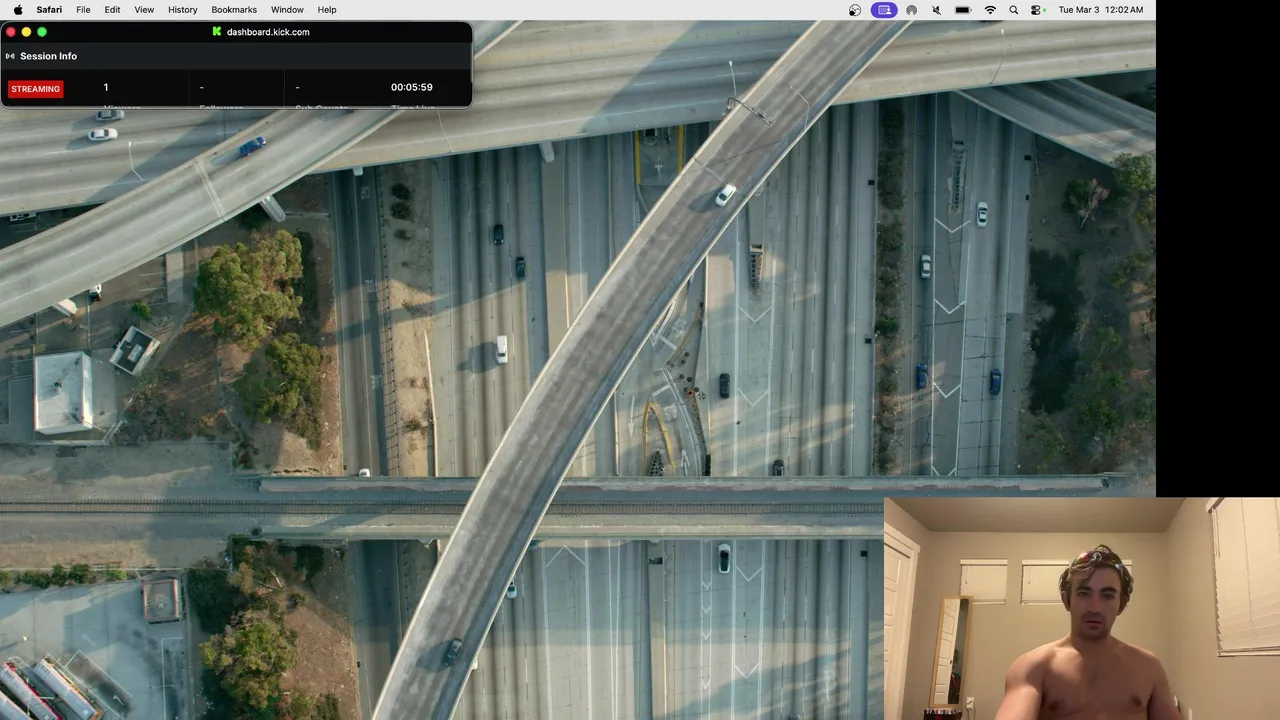
Task: Open the Wi-Fi status menu
Action: click(990, 10)
